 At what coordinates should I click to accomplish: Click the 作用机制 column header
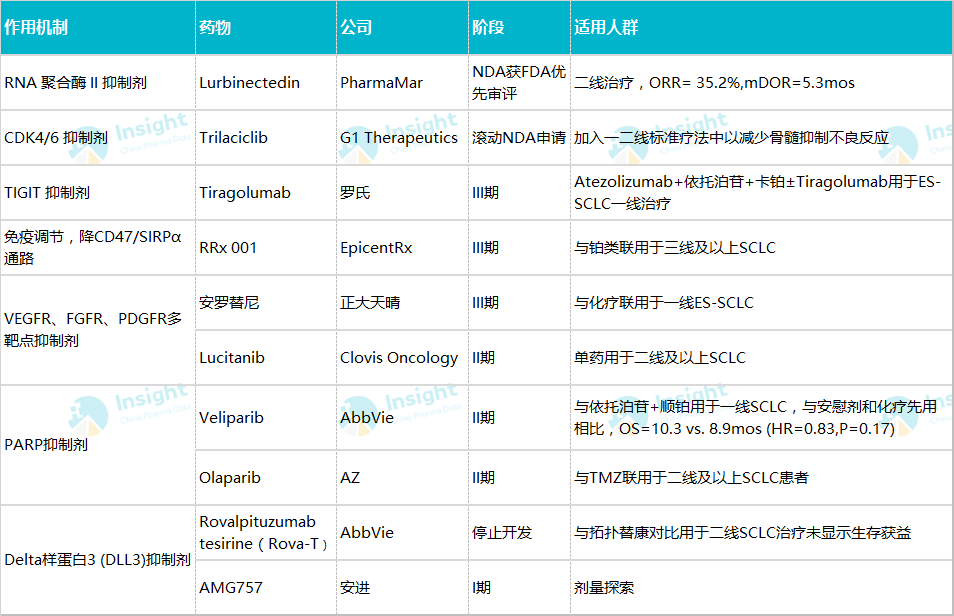click(x=97, y=27)
